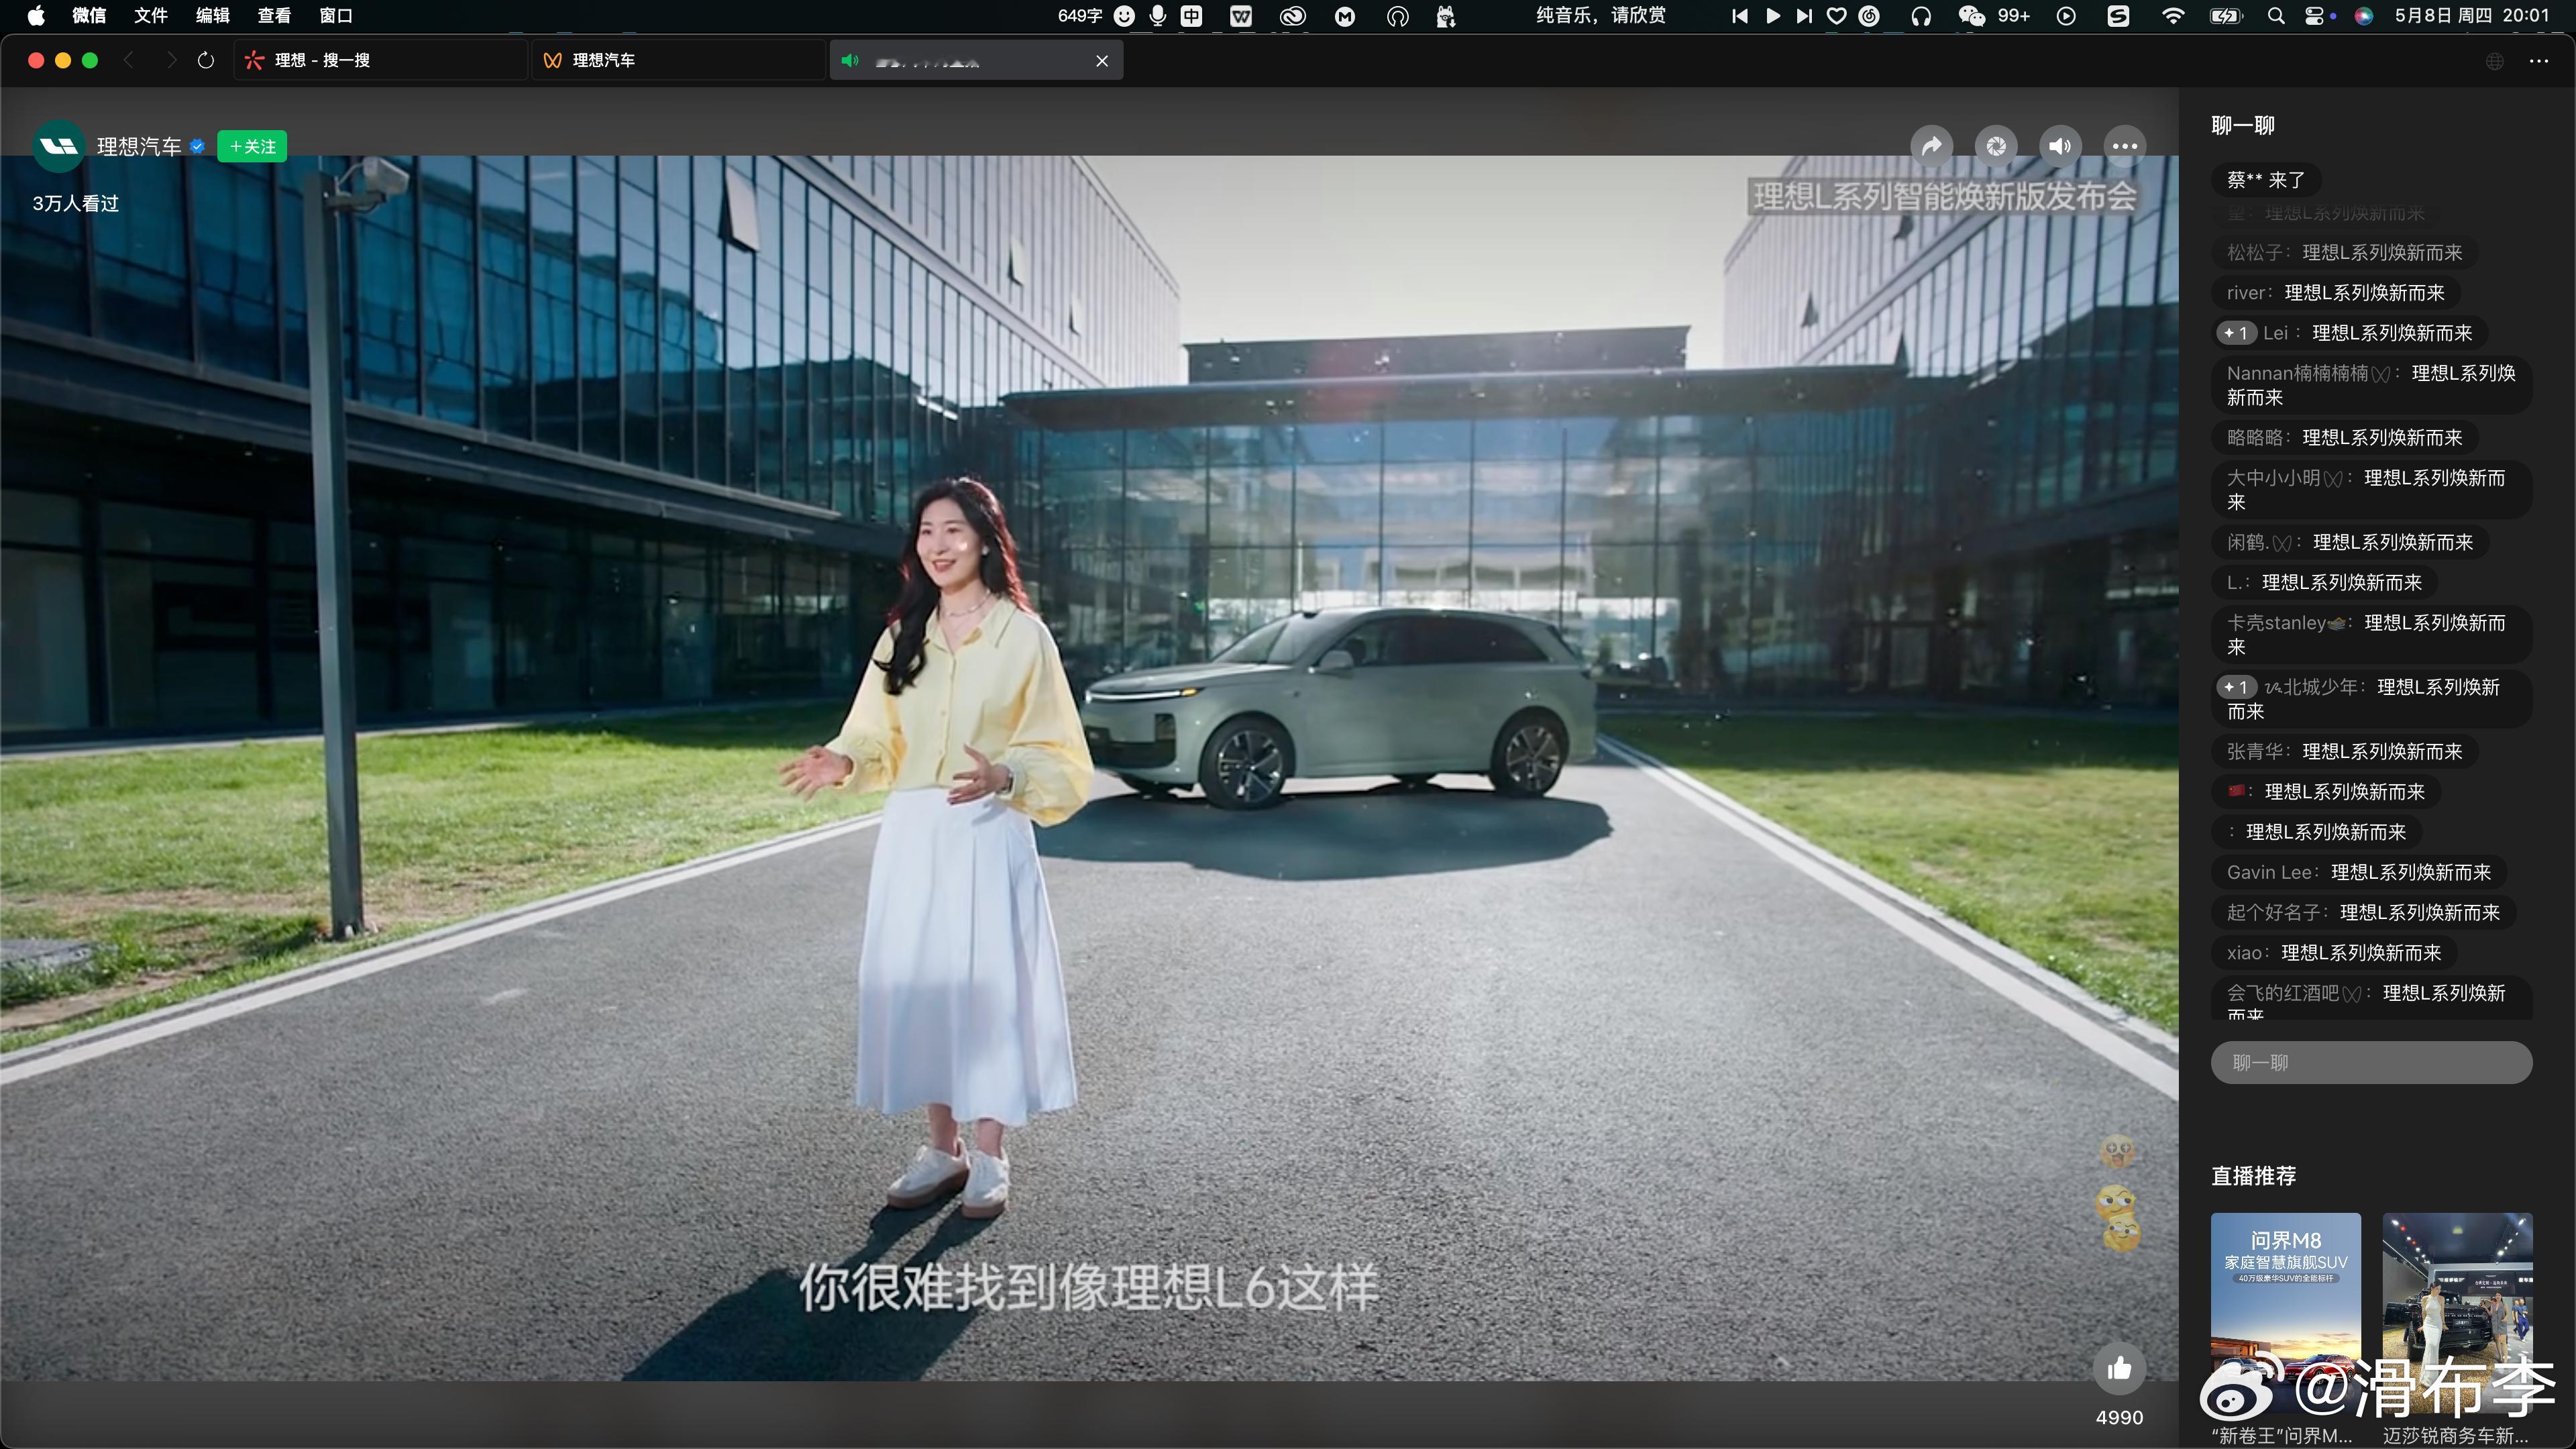Click the emoji smiley icon in the menu bar

[x=1124, y=15]
